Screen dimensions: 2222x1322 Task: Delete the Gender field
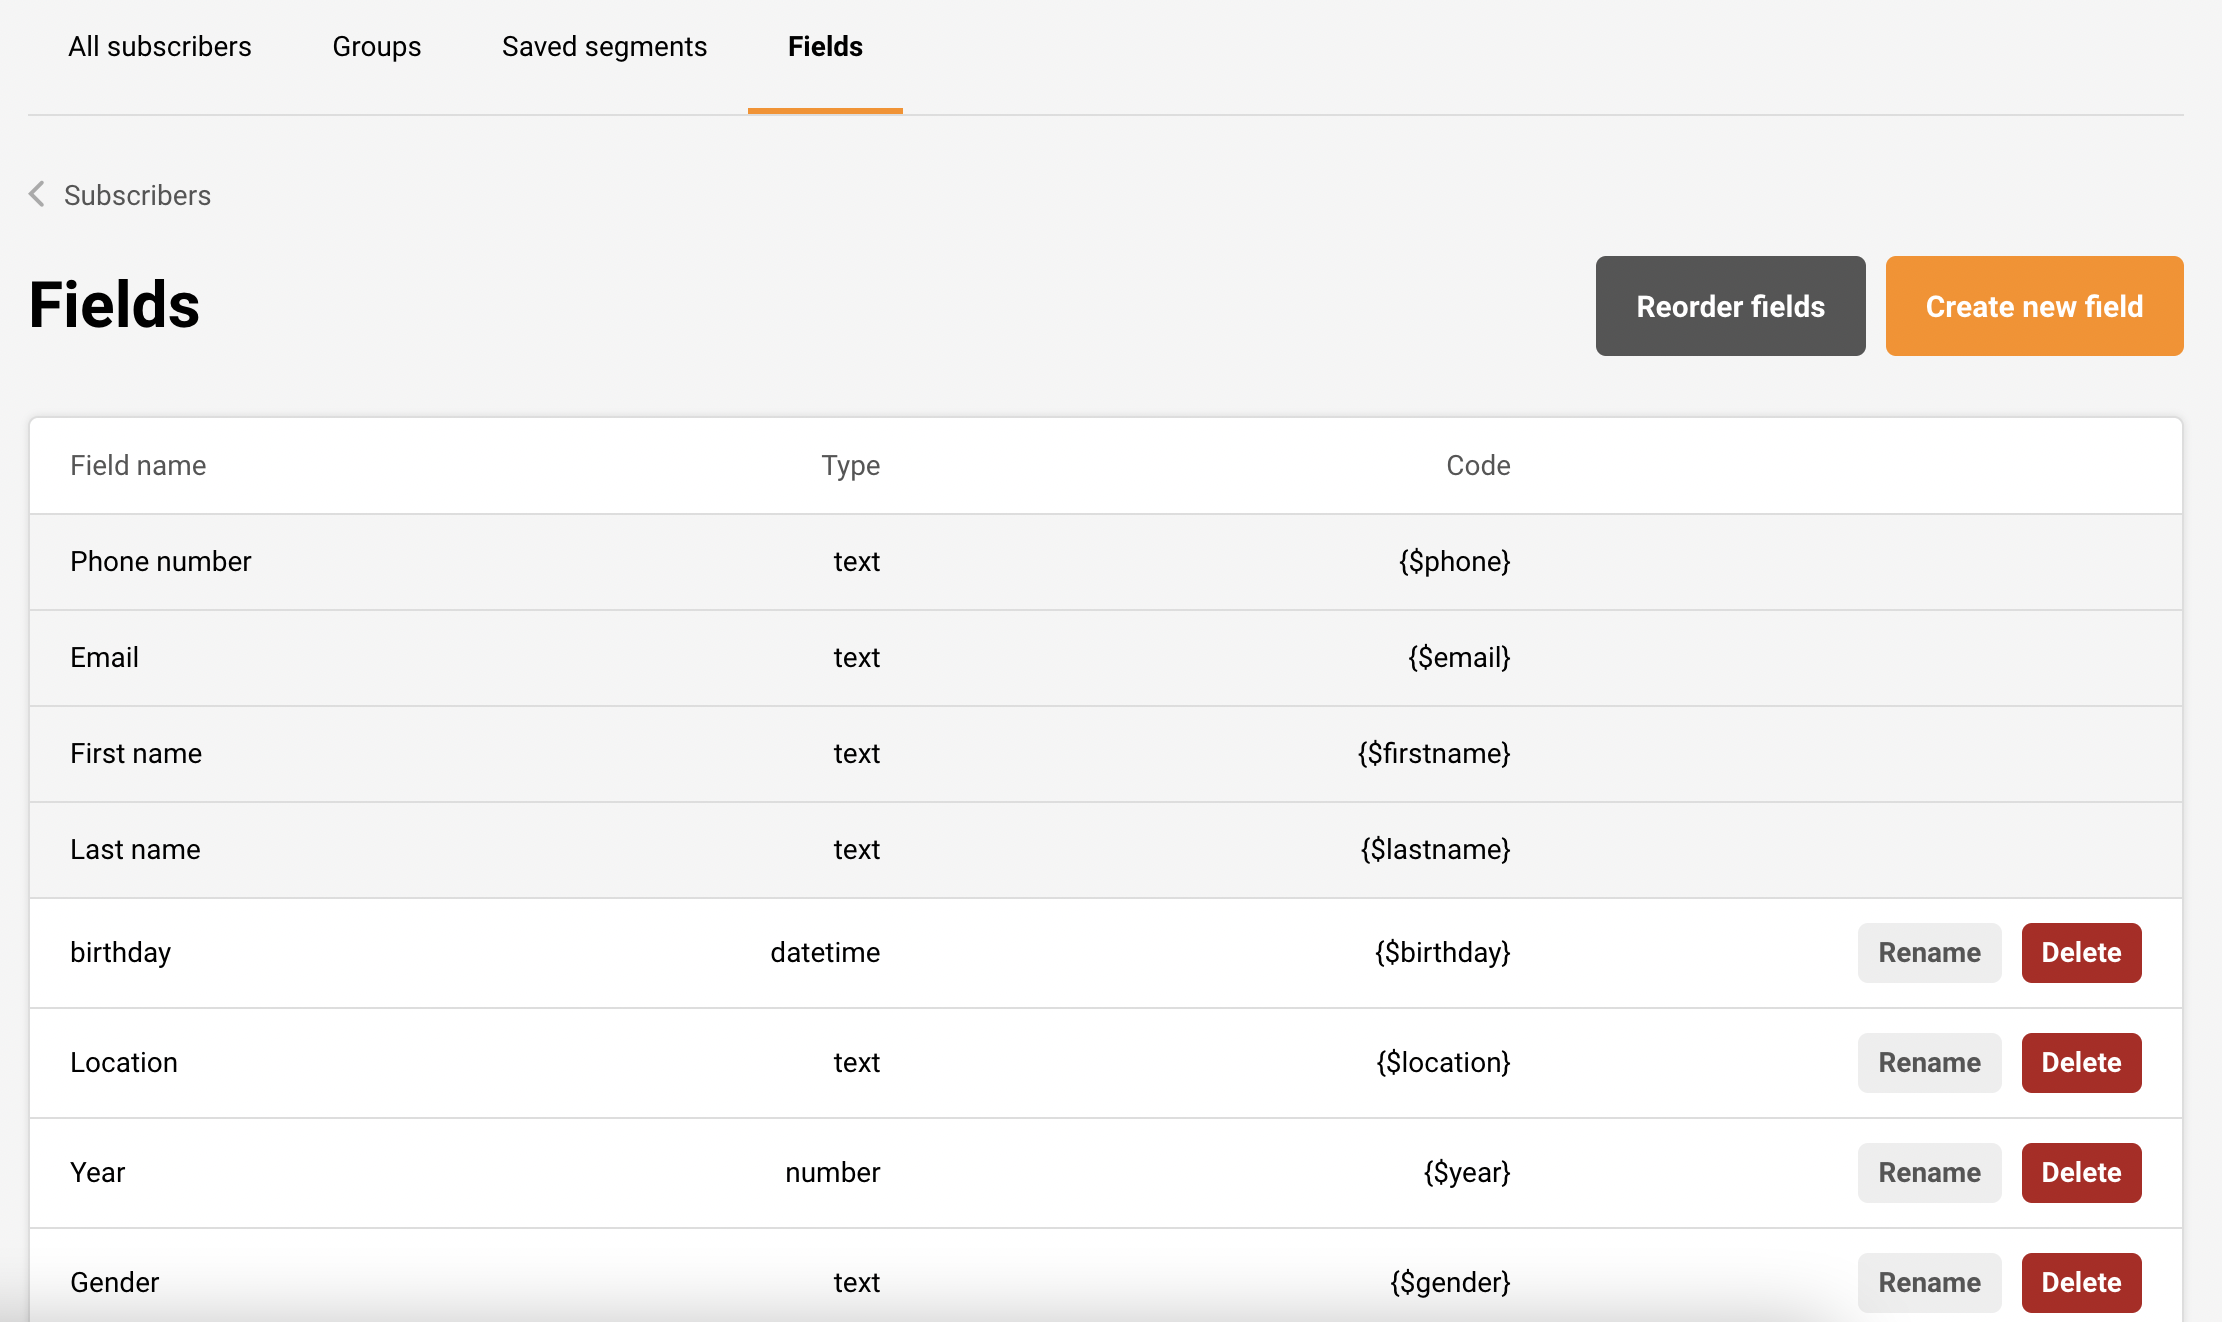click(2080, 1282)
